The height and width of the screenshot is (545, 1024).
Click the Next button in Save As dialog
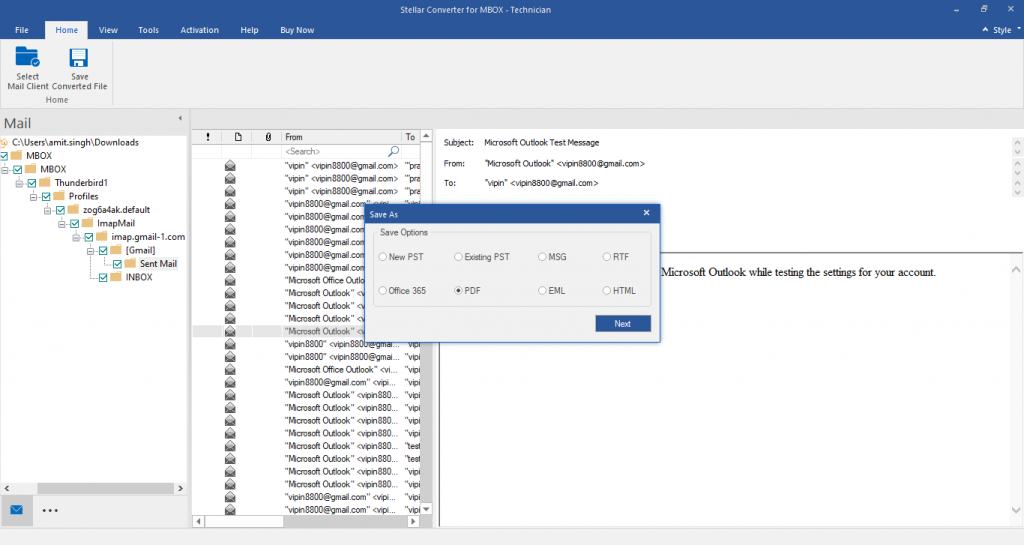coord(622,324)
